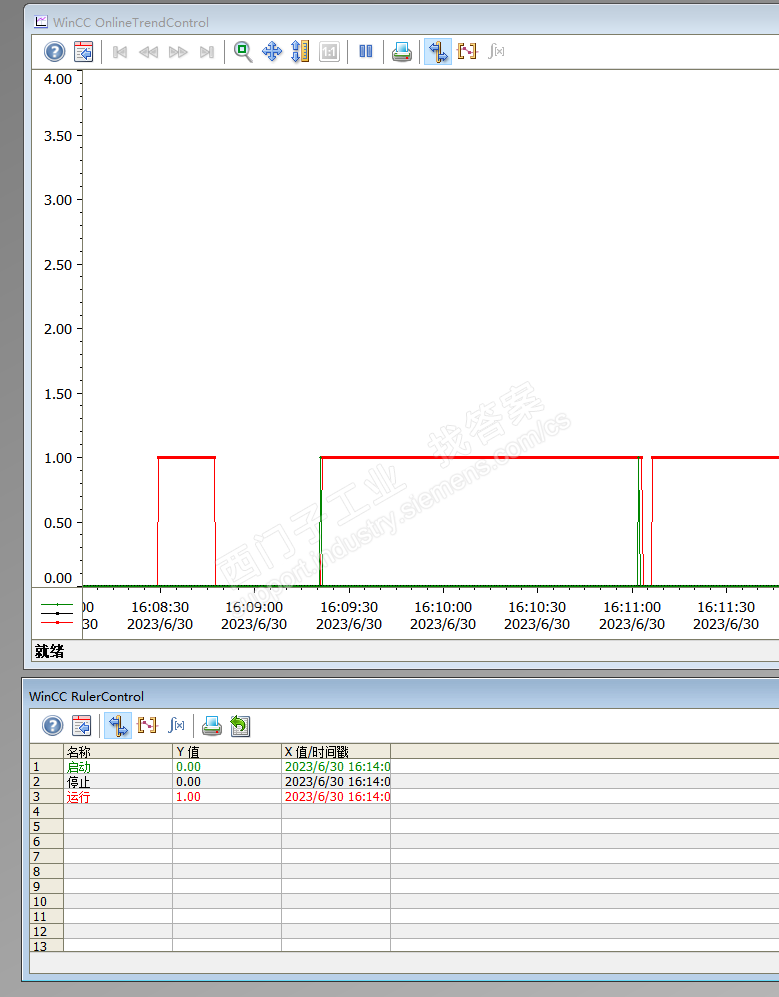Screen dimensions: 779x997
Task: Select the 运行 name cell in row 3
Action: pos(118,797)
